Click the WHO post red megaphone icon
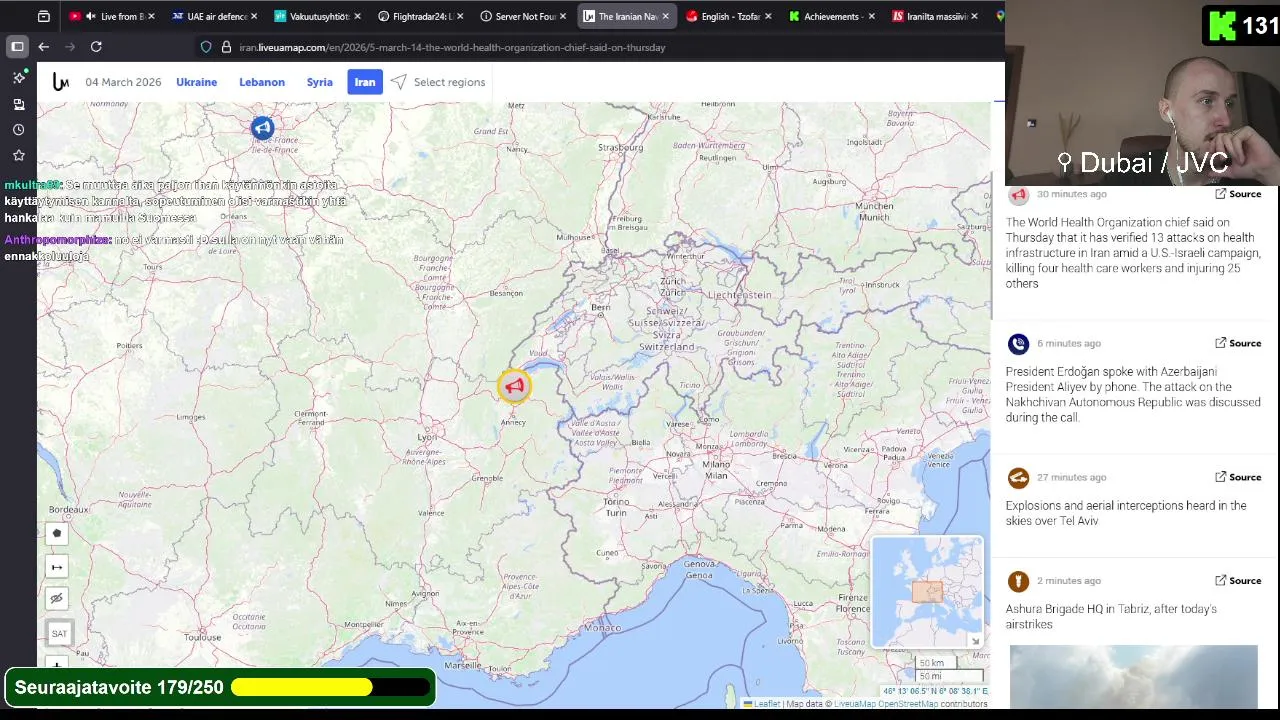The image size is (1280, 720). 1018,195
